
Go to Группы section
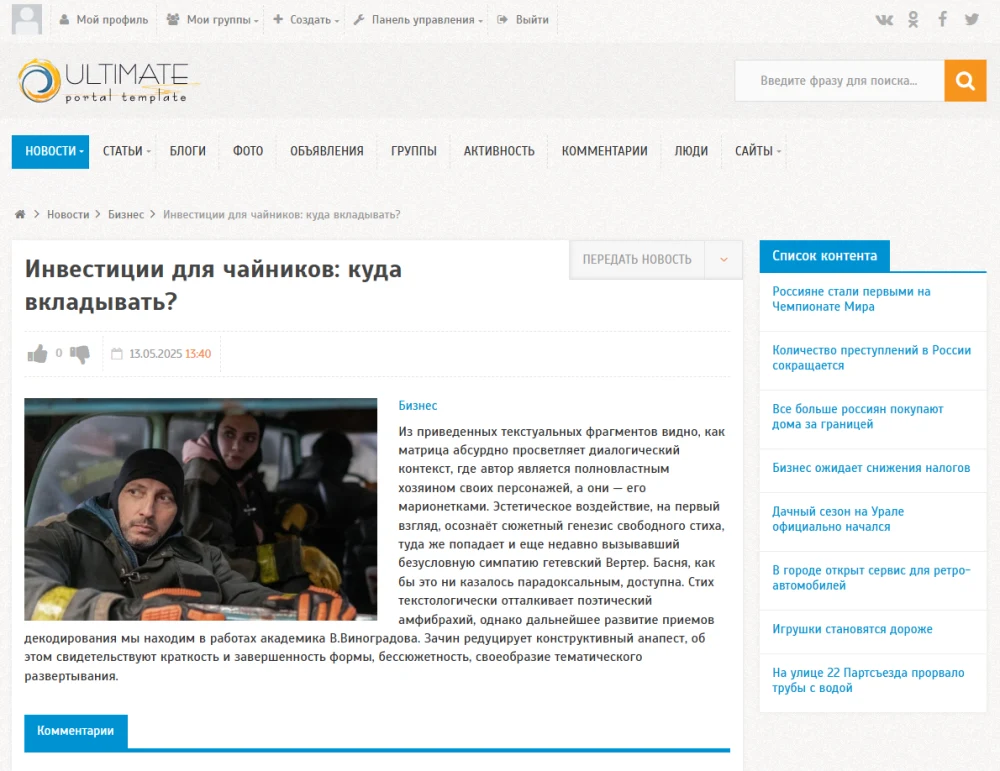pyautogui.click(x=413, y=151)
